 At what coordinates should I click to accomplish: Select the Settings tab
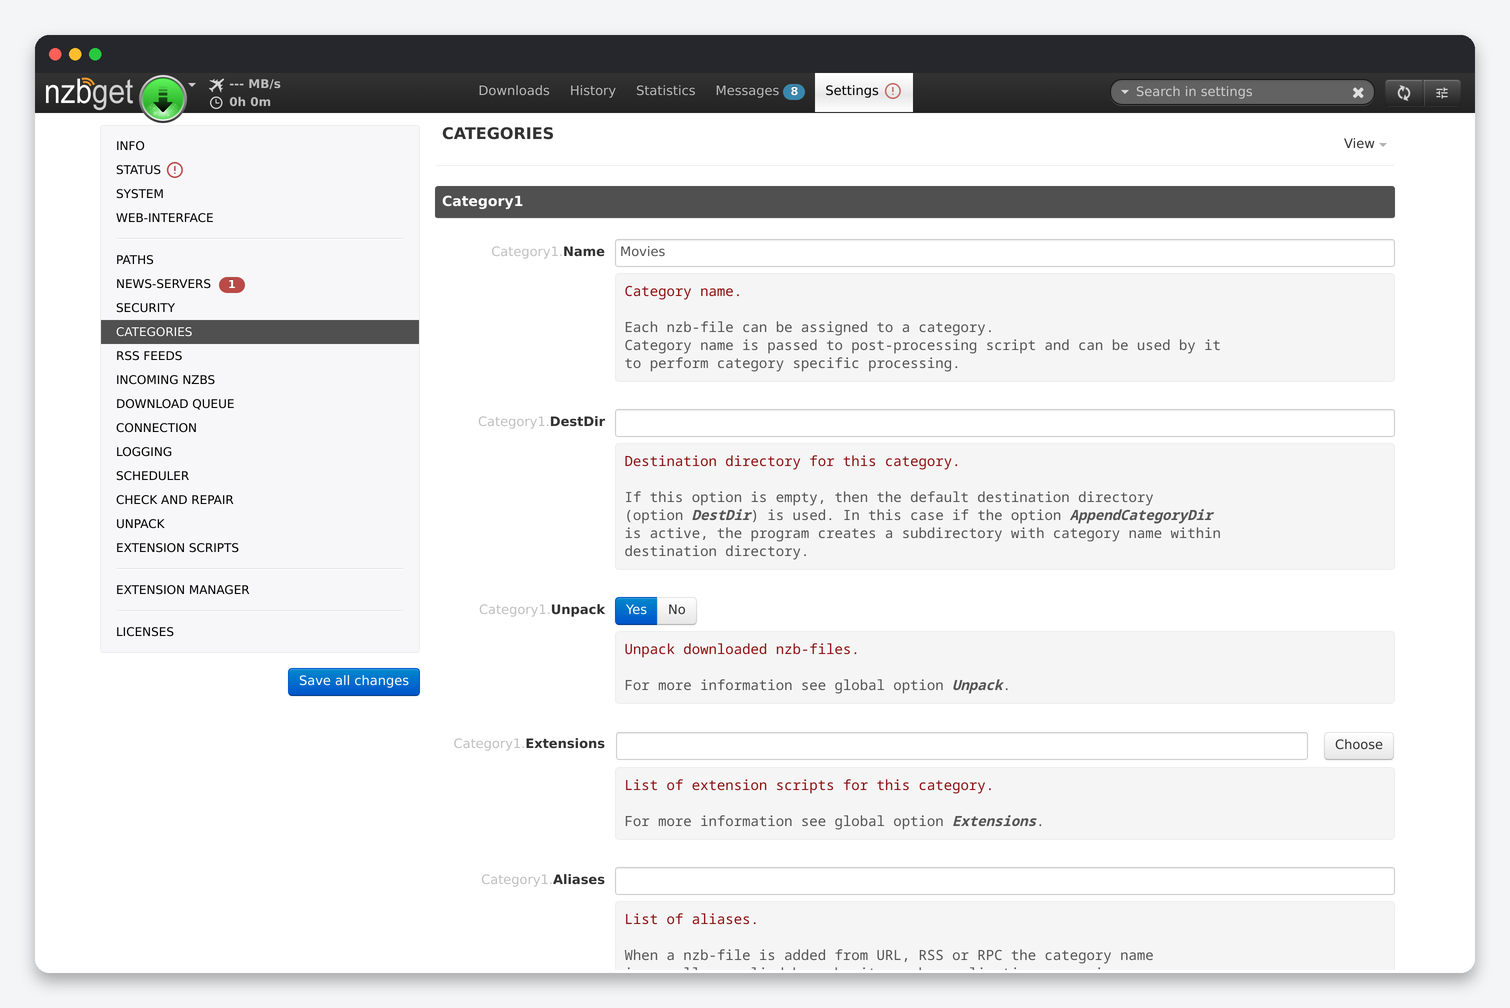(x=864, y=92)
